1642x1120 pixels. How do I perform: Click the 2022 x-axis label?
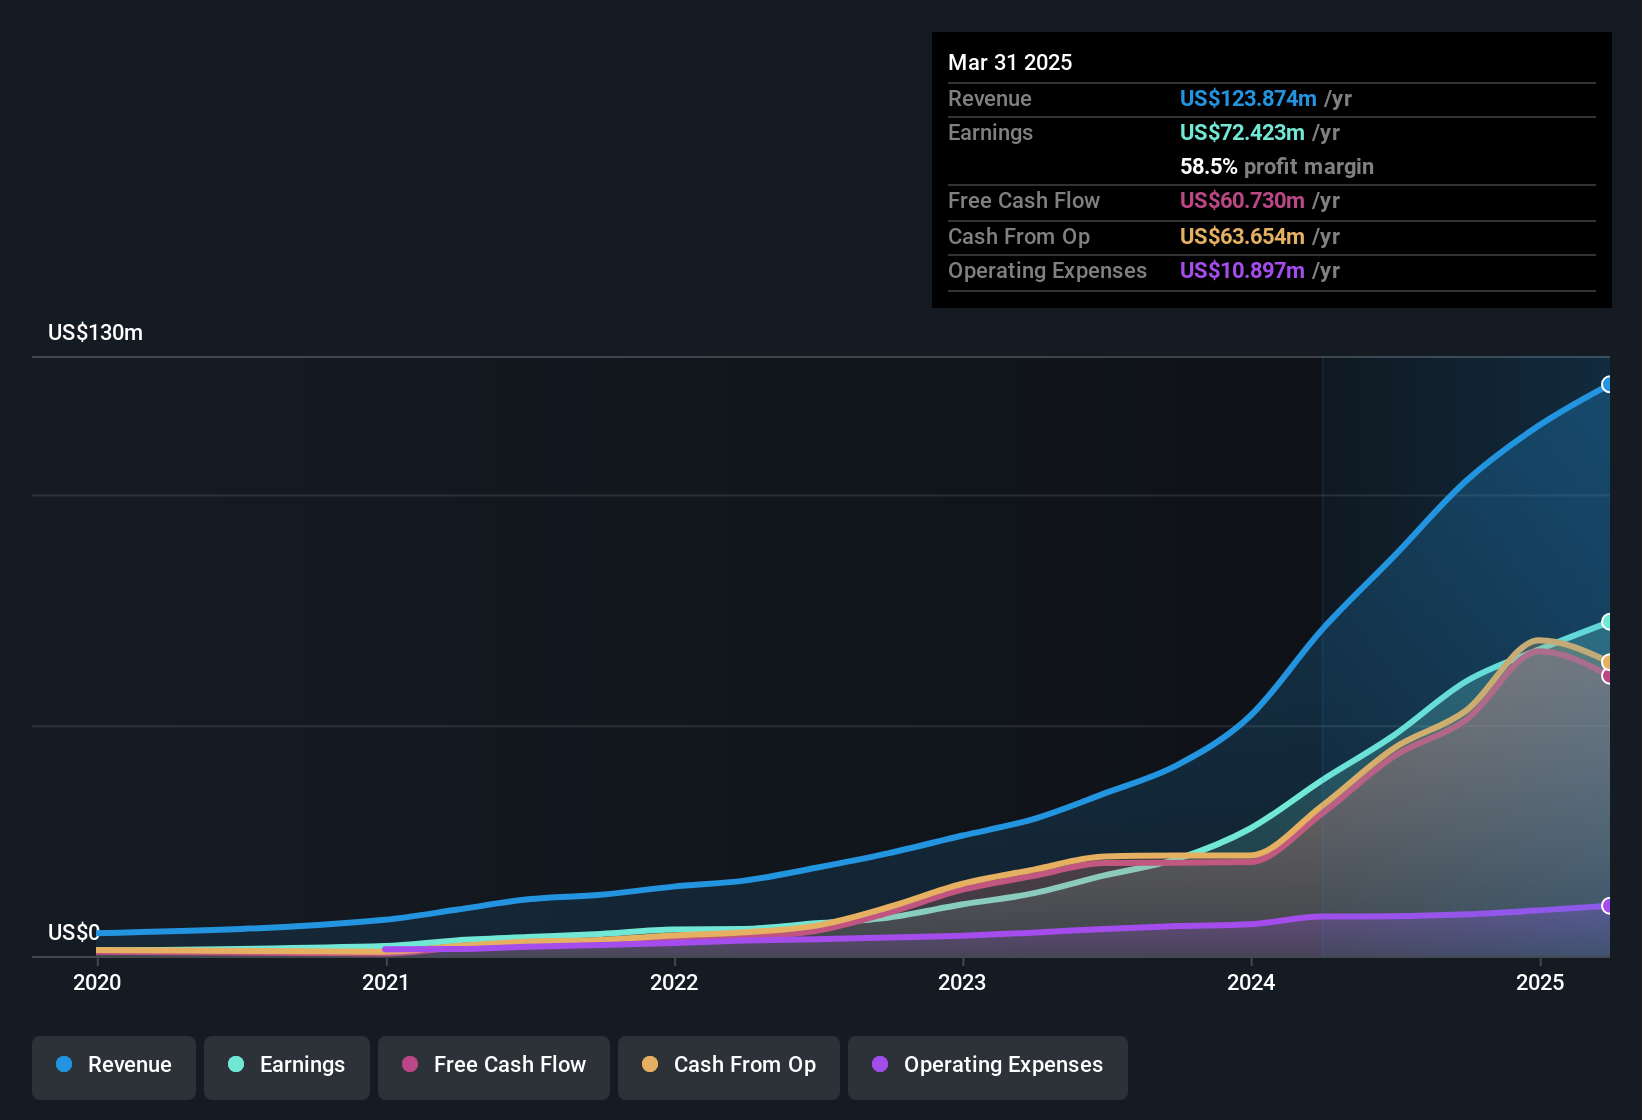pyautogui.click(x=674, y=982)
